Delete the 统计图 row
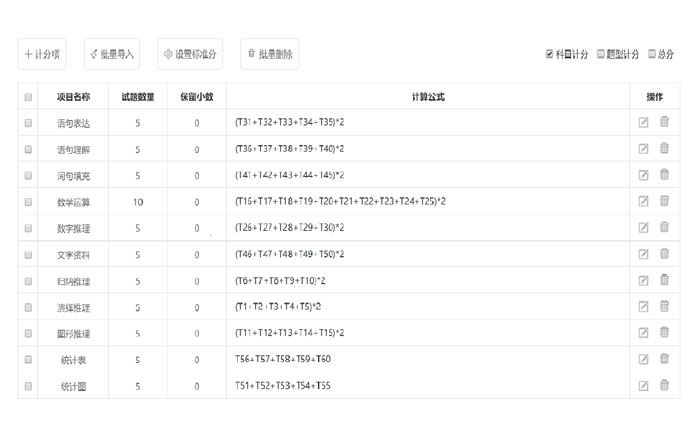The image size is (700, 445). coord(664,385)
